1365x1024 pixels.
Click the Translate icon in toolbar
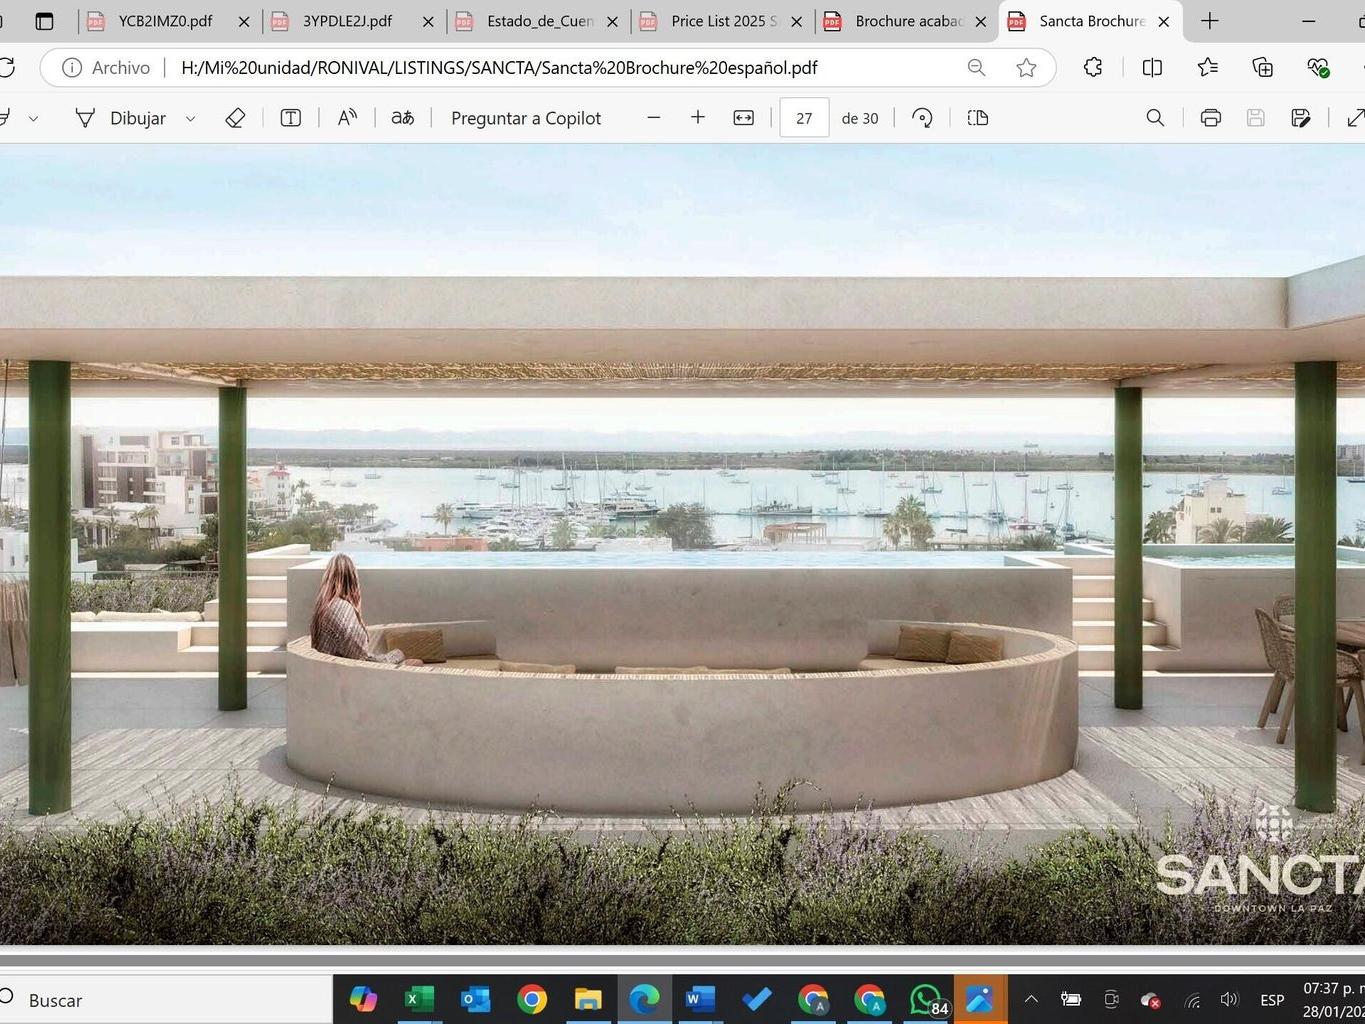click(403, 118)
